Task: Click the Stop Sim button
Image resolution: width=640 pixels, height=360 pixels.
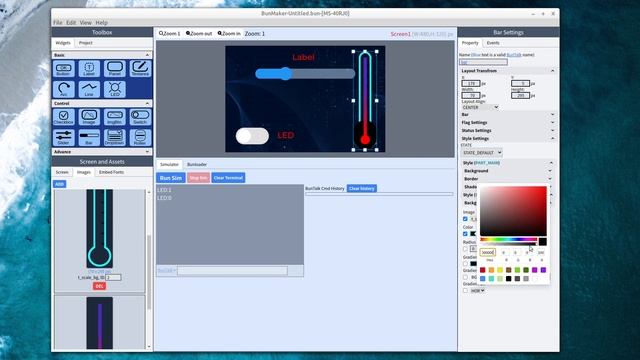Action: coord(198,178)
